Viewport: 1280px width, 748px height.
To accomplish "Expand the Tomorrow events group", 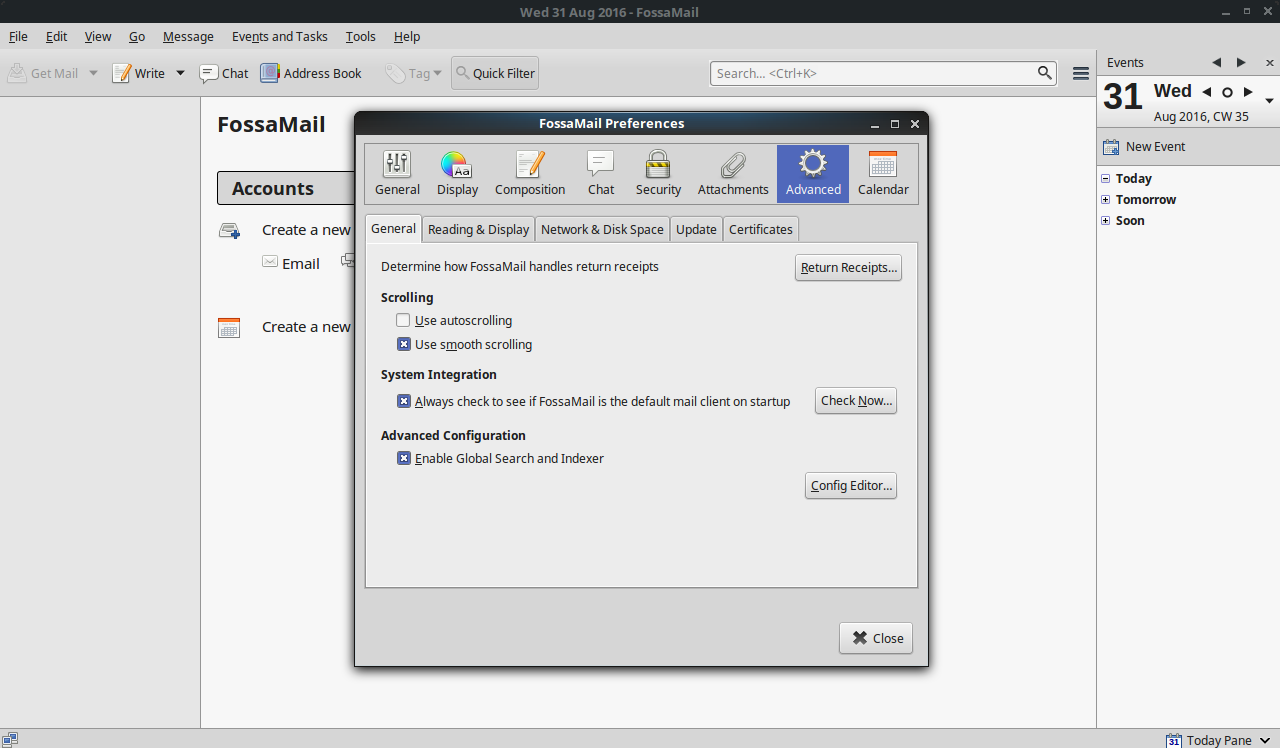I will click(1105, 200).
